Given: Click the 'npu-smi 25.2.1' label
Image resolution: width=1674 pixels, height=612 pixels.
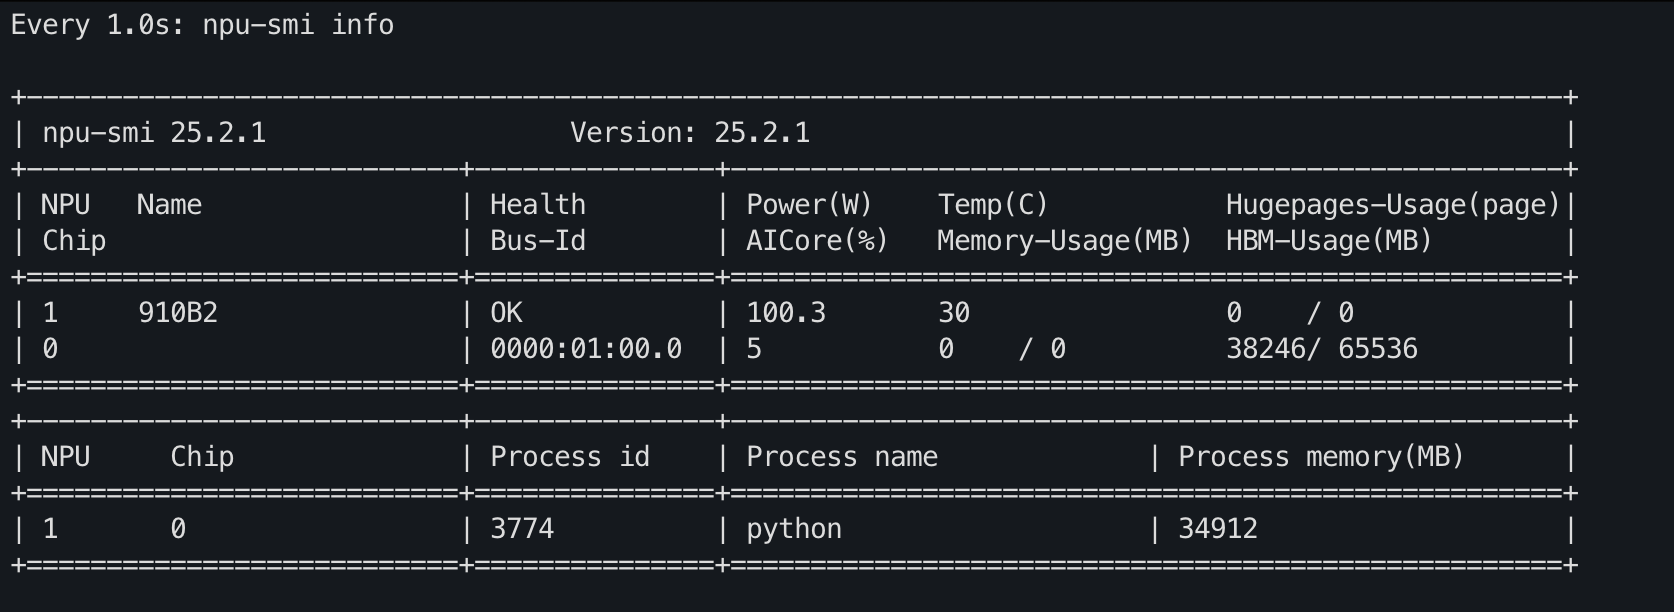Looking at the screenshot, I should [x=154, y=133].
